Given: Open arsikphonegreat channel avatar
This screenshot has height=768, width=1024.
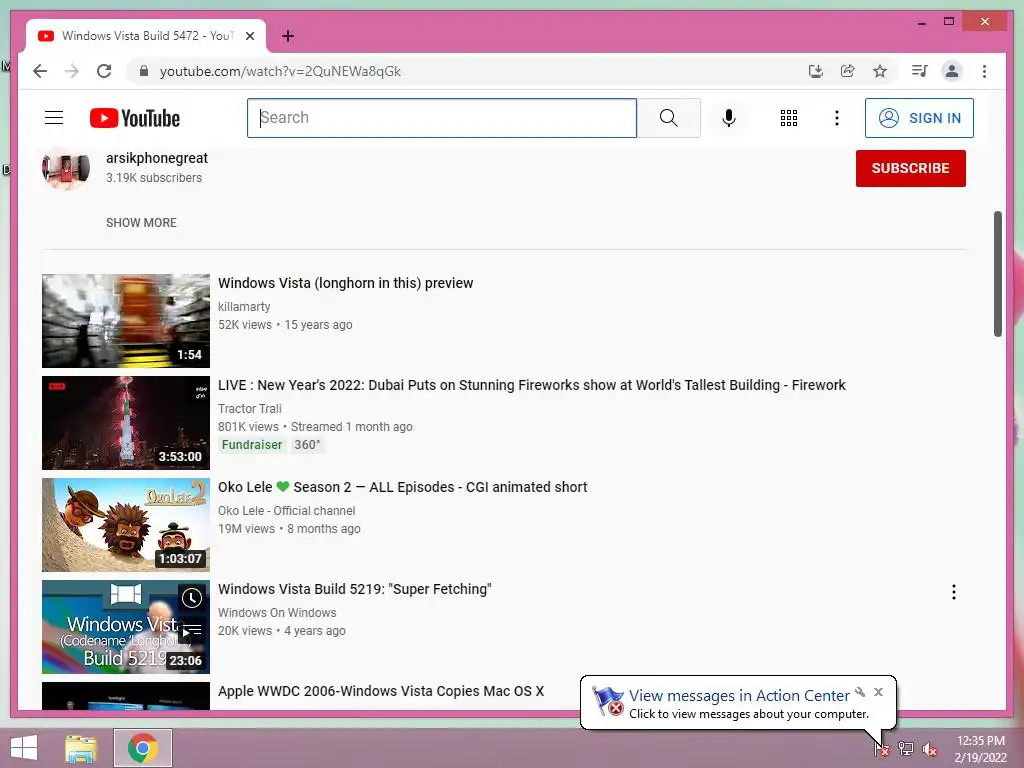Looking at the screenshot, I should [66, 168].
